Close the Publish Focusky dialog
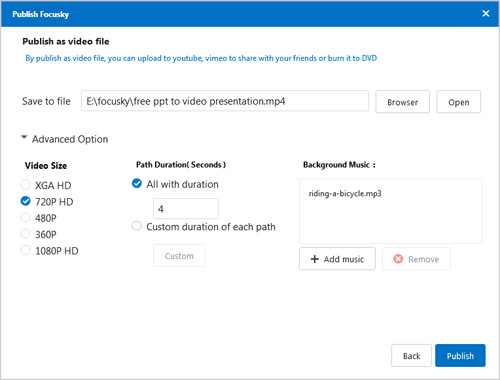The width and height of the screenshot is (500, 380). (486, 13)
